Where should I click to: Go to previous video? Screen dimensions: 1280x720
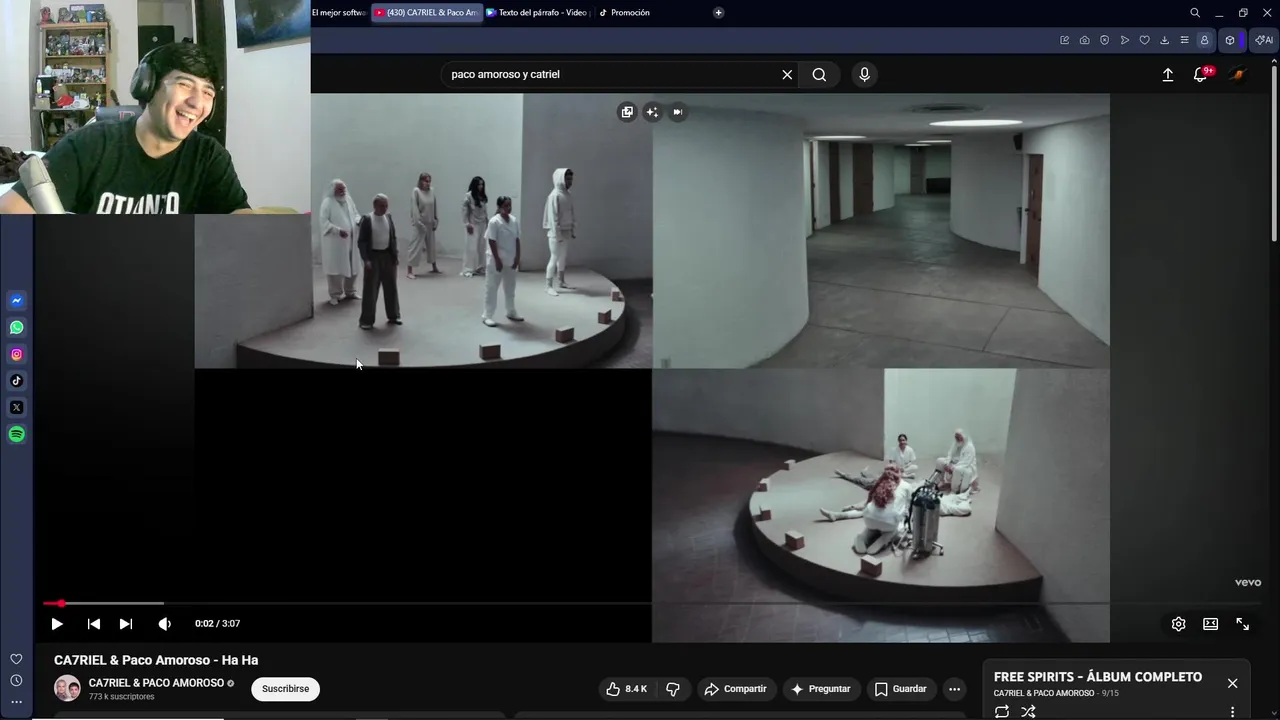94,624
